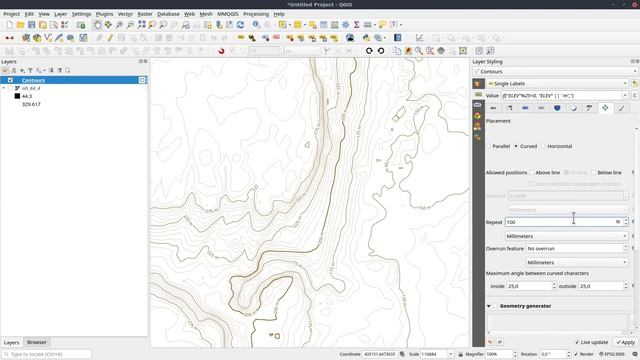Click the Zoom Full extent icon
Screen dimensions: 640x360
(141, 25)
